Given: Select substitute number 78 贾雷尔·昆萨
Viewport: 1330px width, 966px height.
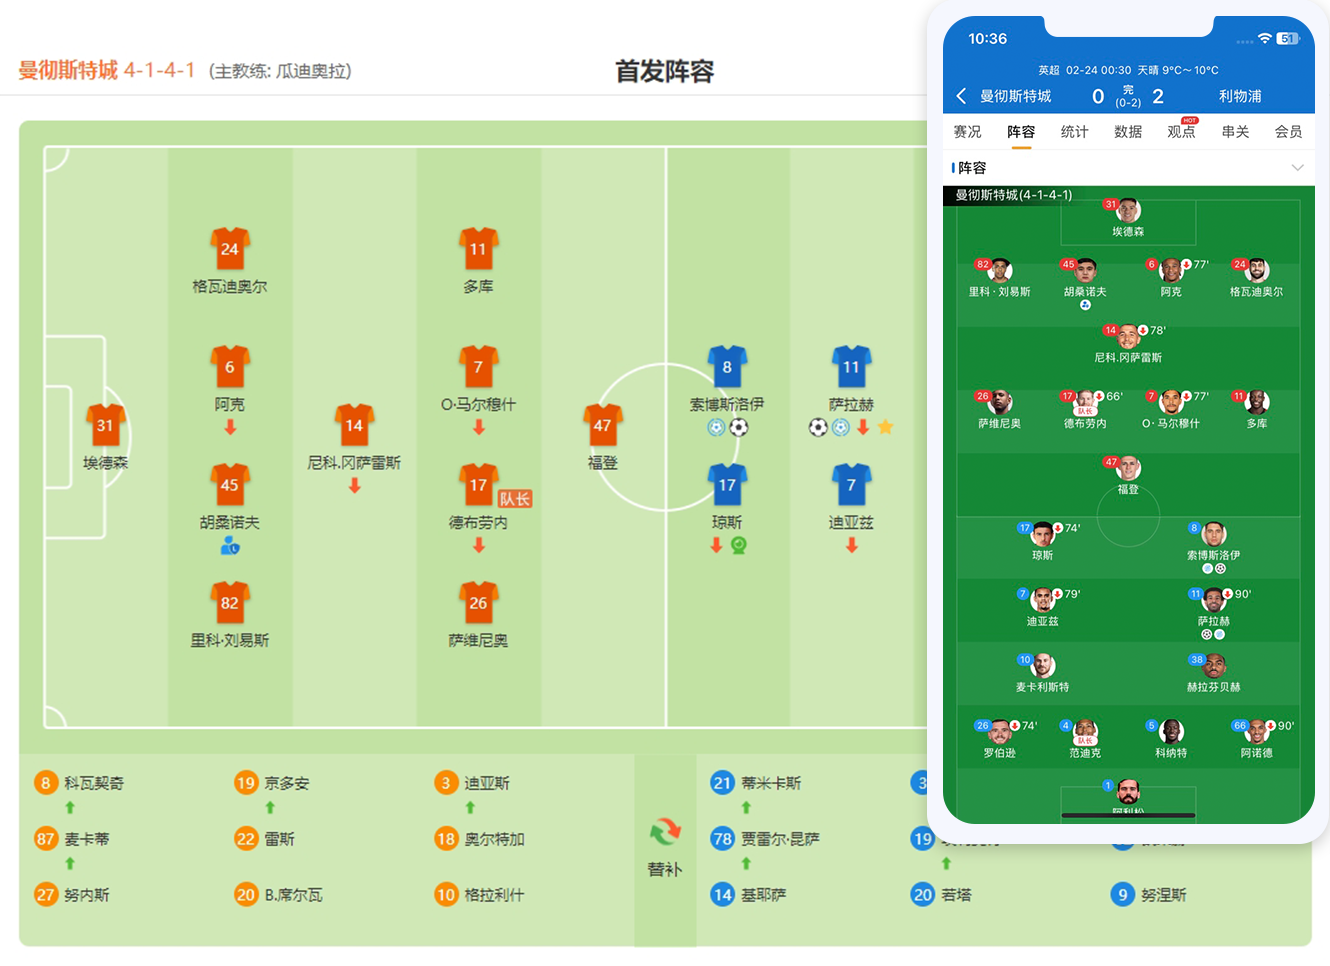Looking at the screenshot, I should (x=765, y=839).
